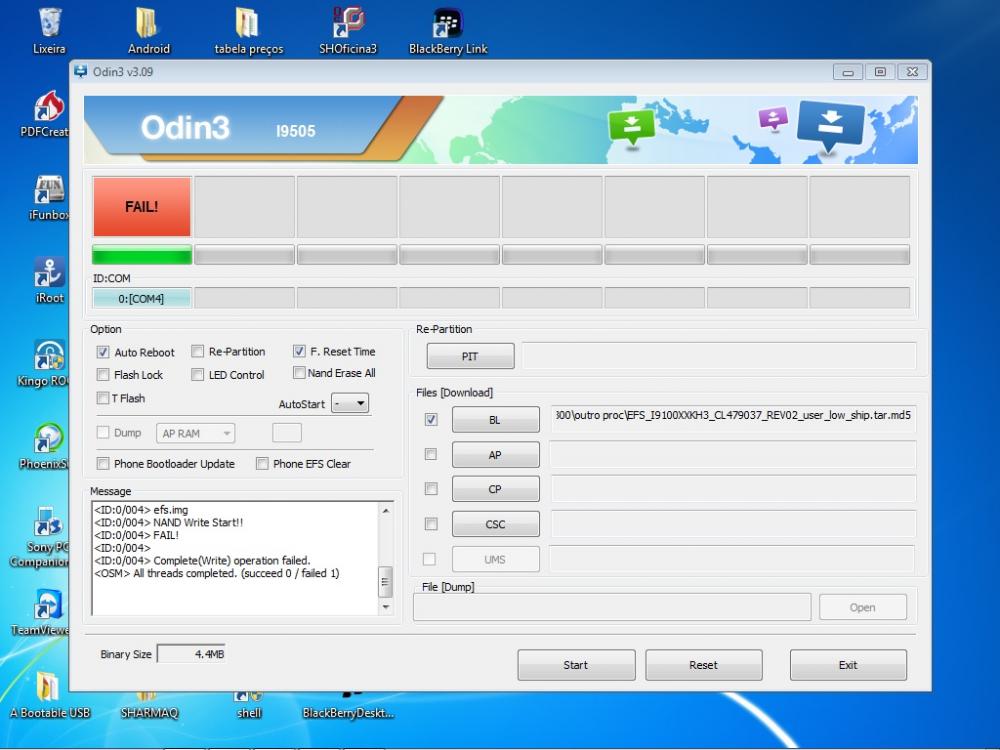
Task: Enable LED Control option
Action: click(198, 374)
